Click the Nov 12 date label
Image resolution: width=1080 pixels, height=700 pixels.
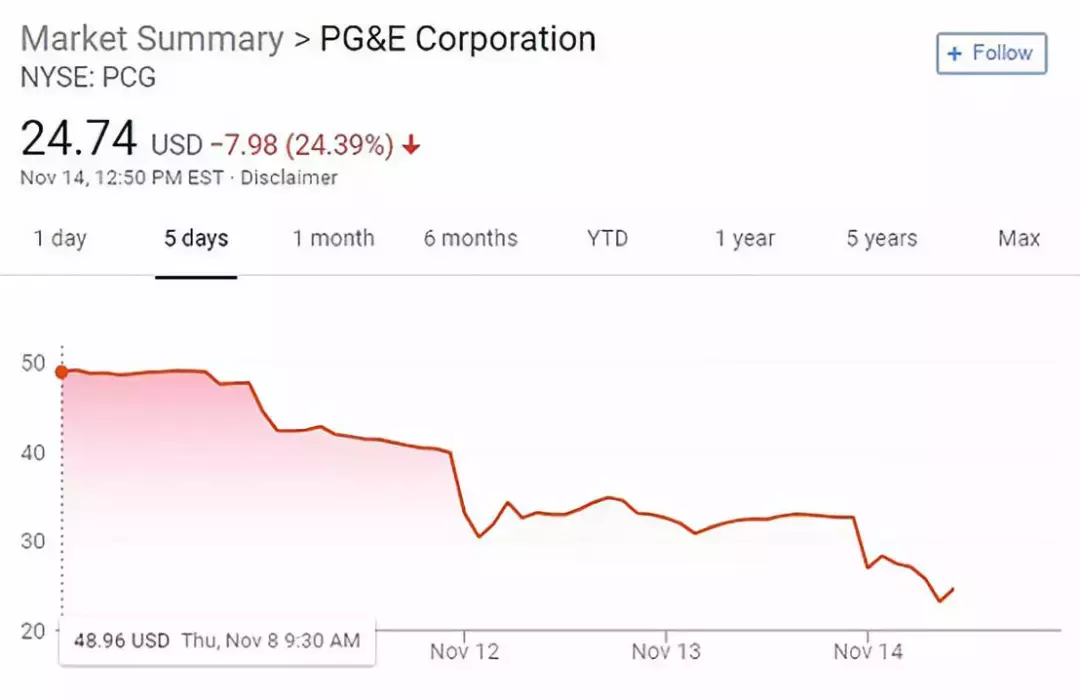[464, 652]
